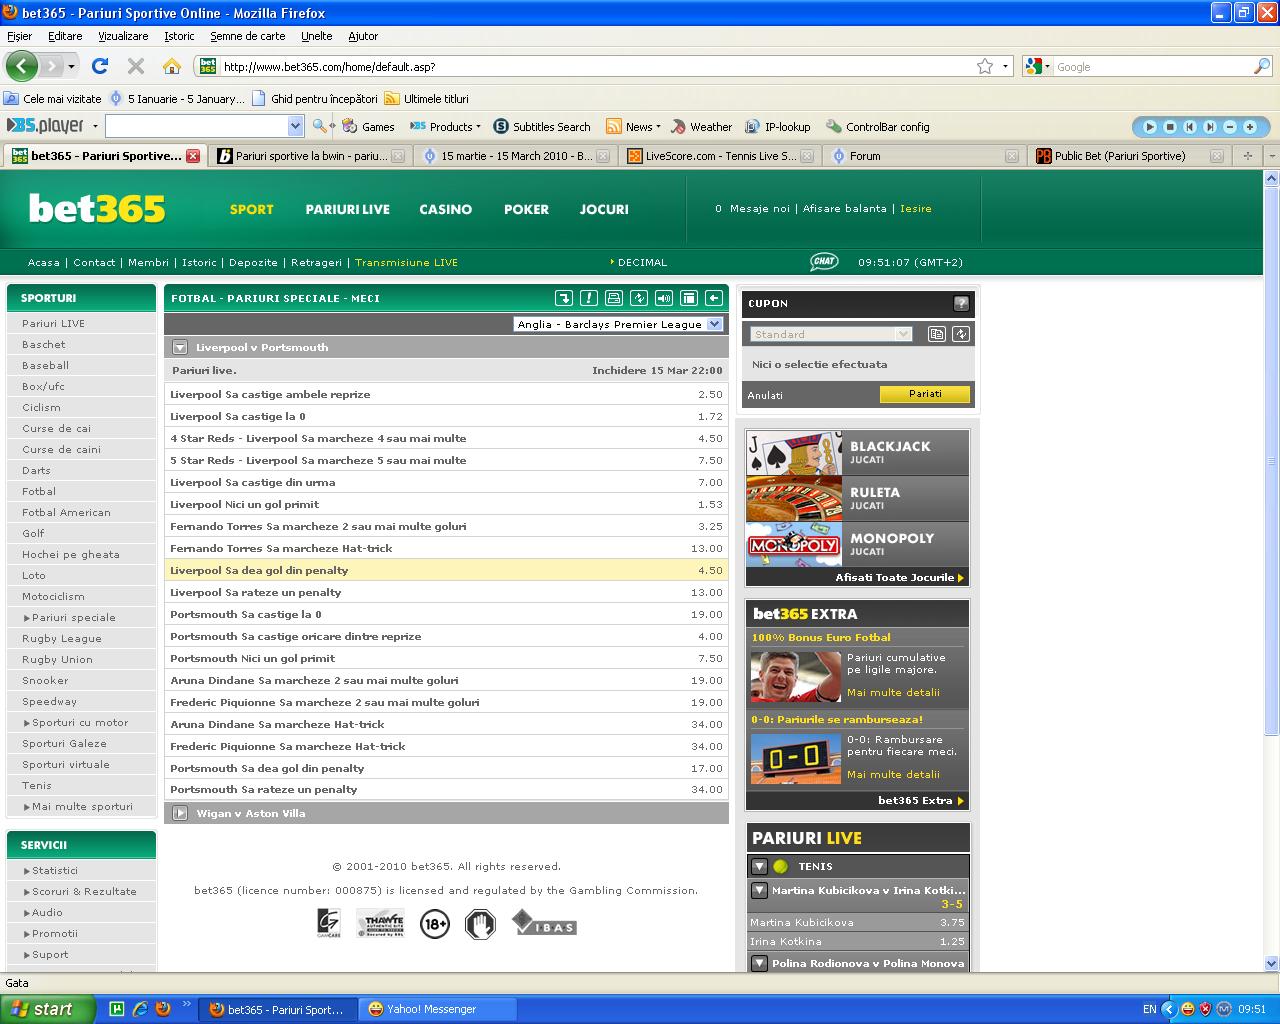Click the BS.player toolbar search magnifier

(320, 126)
